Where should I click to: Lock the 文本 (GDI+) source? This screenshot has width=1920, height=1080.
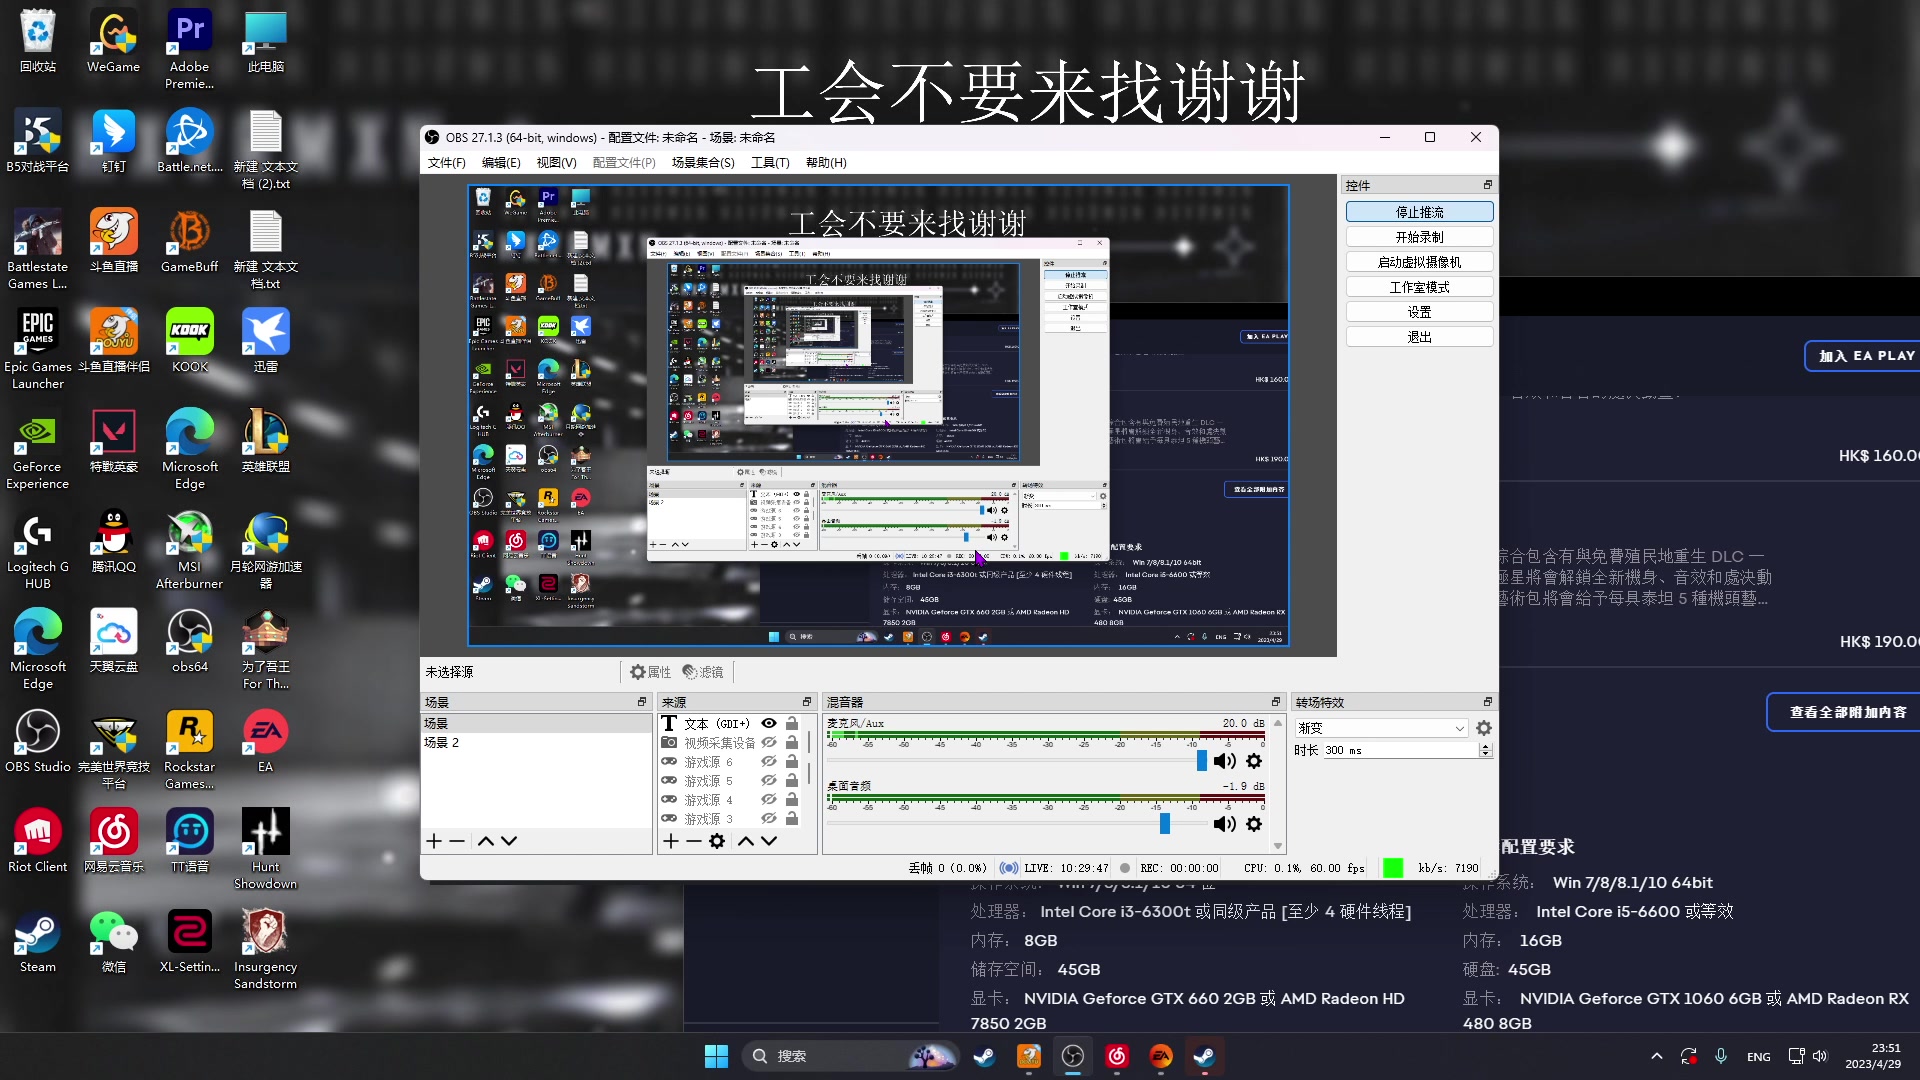coord(792,723)
